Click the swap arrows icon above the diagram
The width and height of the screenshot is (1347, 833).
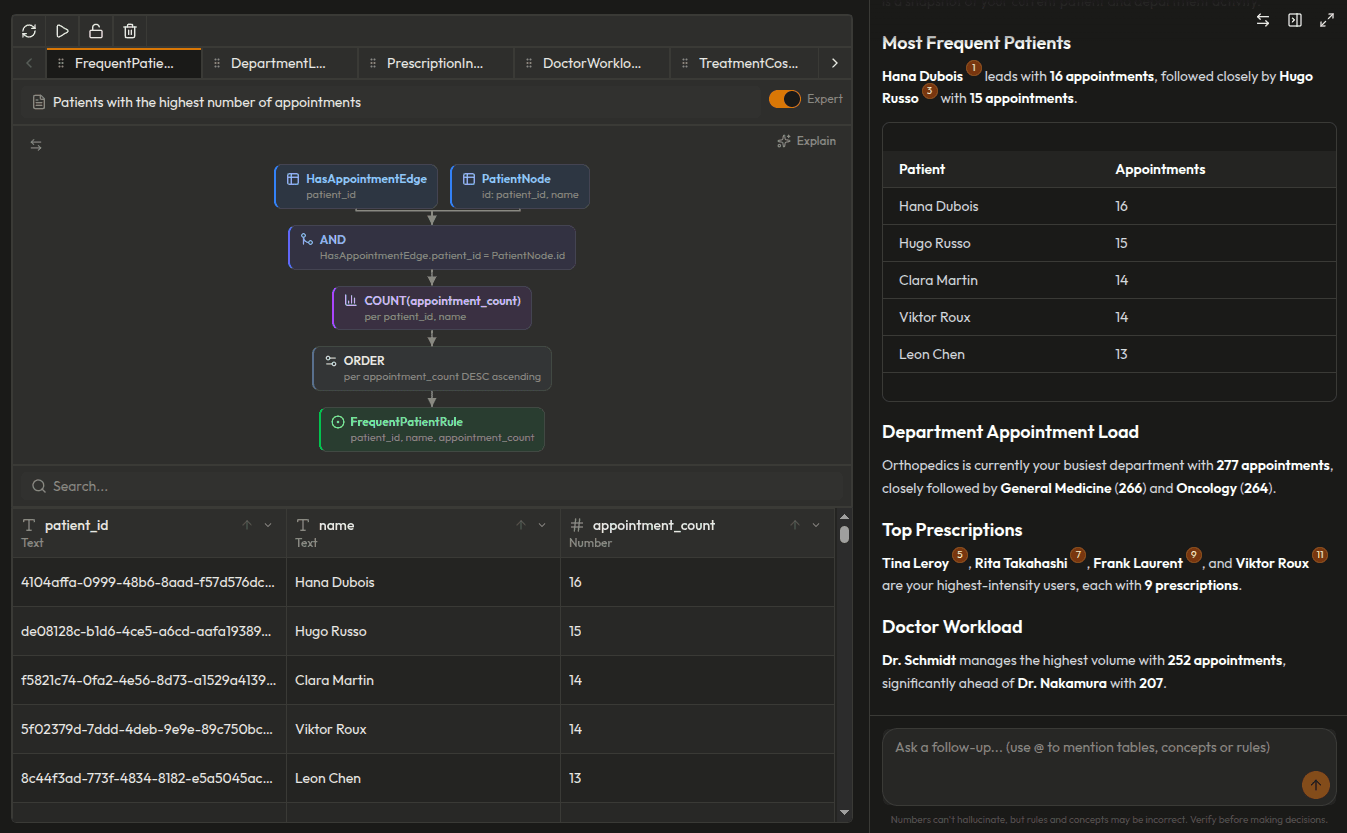(x=36, y=145)
